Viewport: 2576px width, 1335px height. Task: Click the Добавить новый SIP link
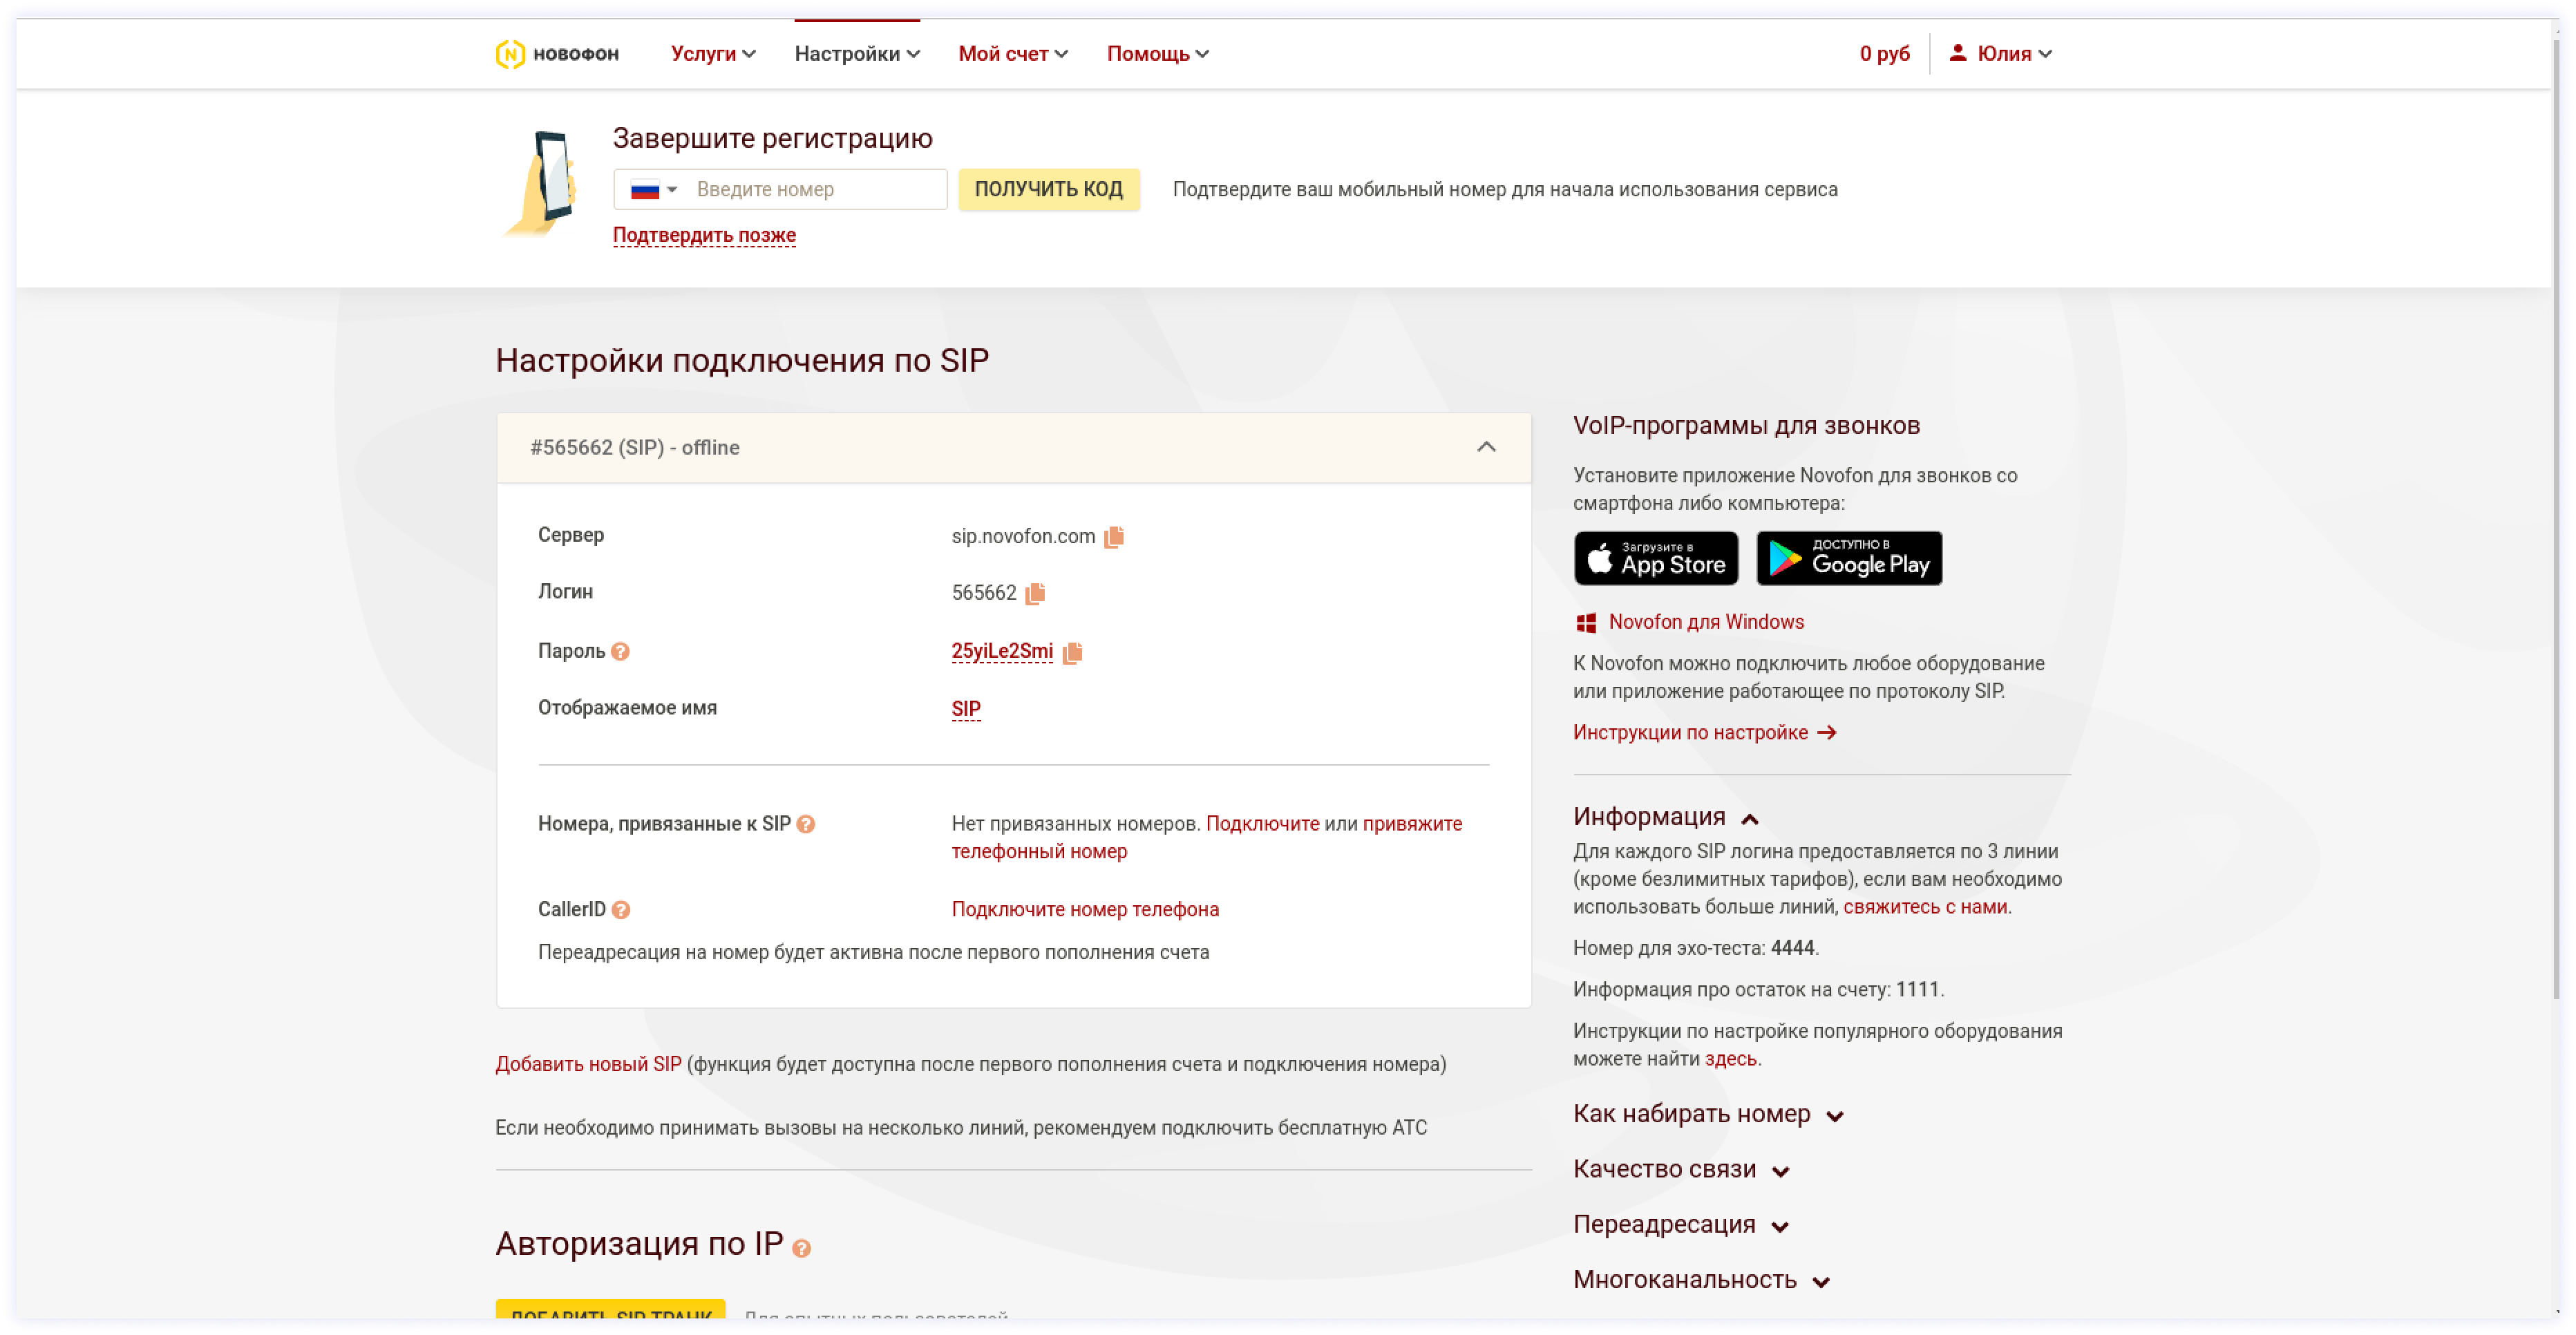point(588,1065)
